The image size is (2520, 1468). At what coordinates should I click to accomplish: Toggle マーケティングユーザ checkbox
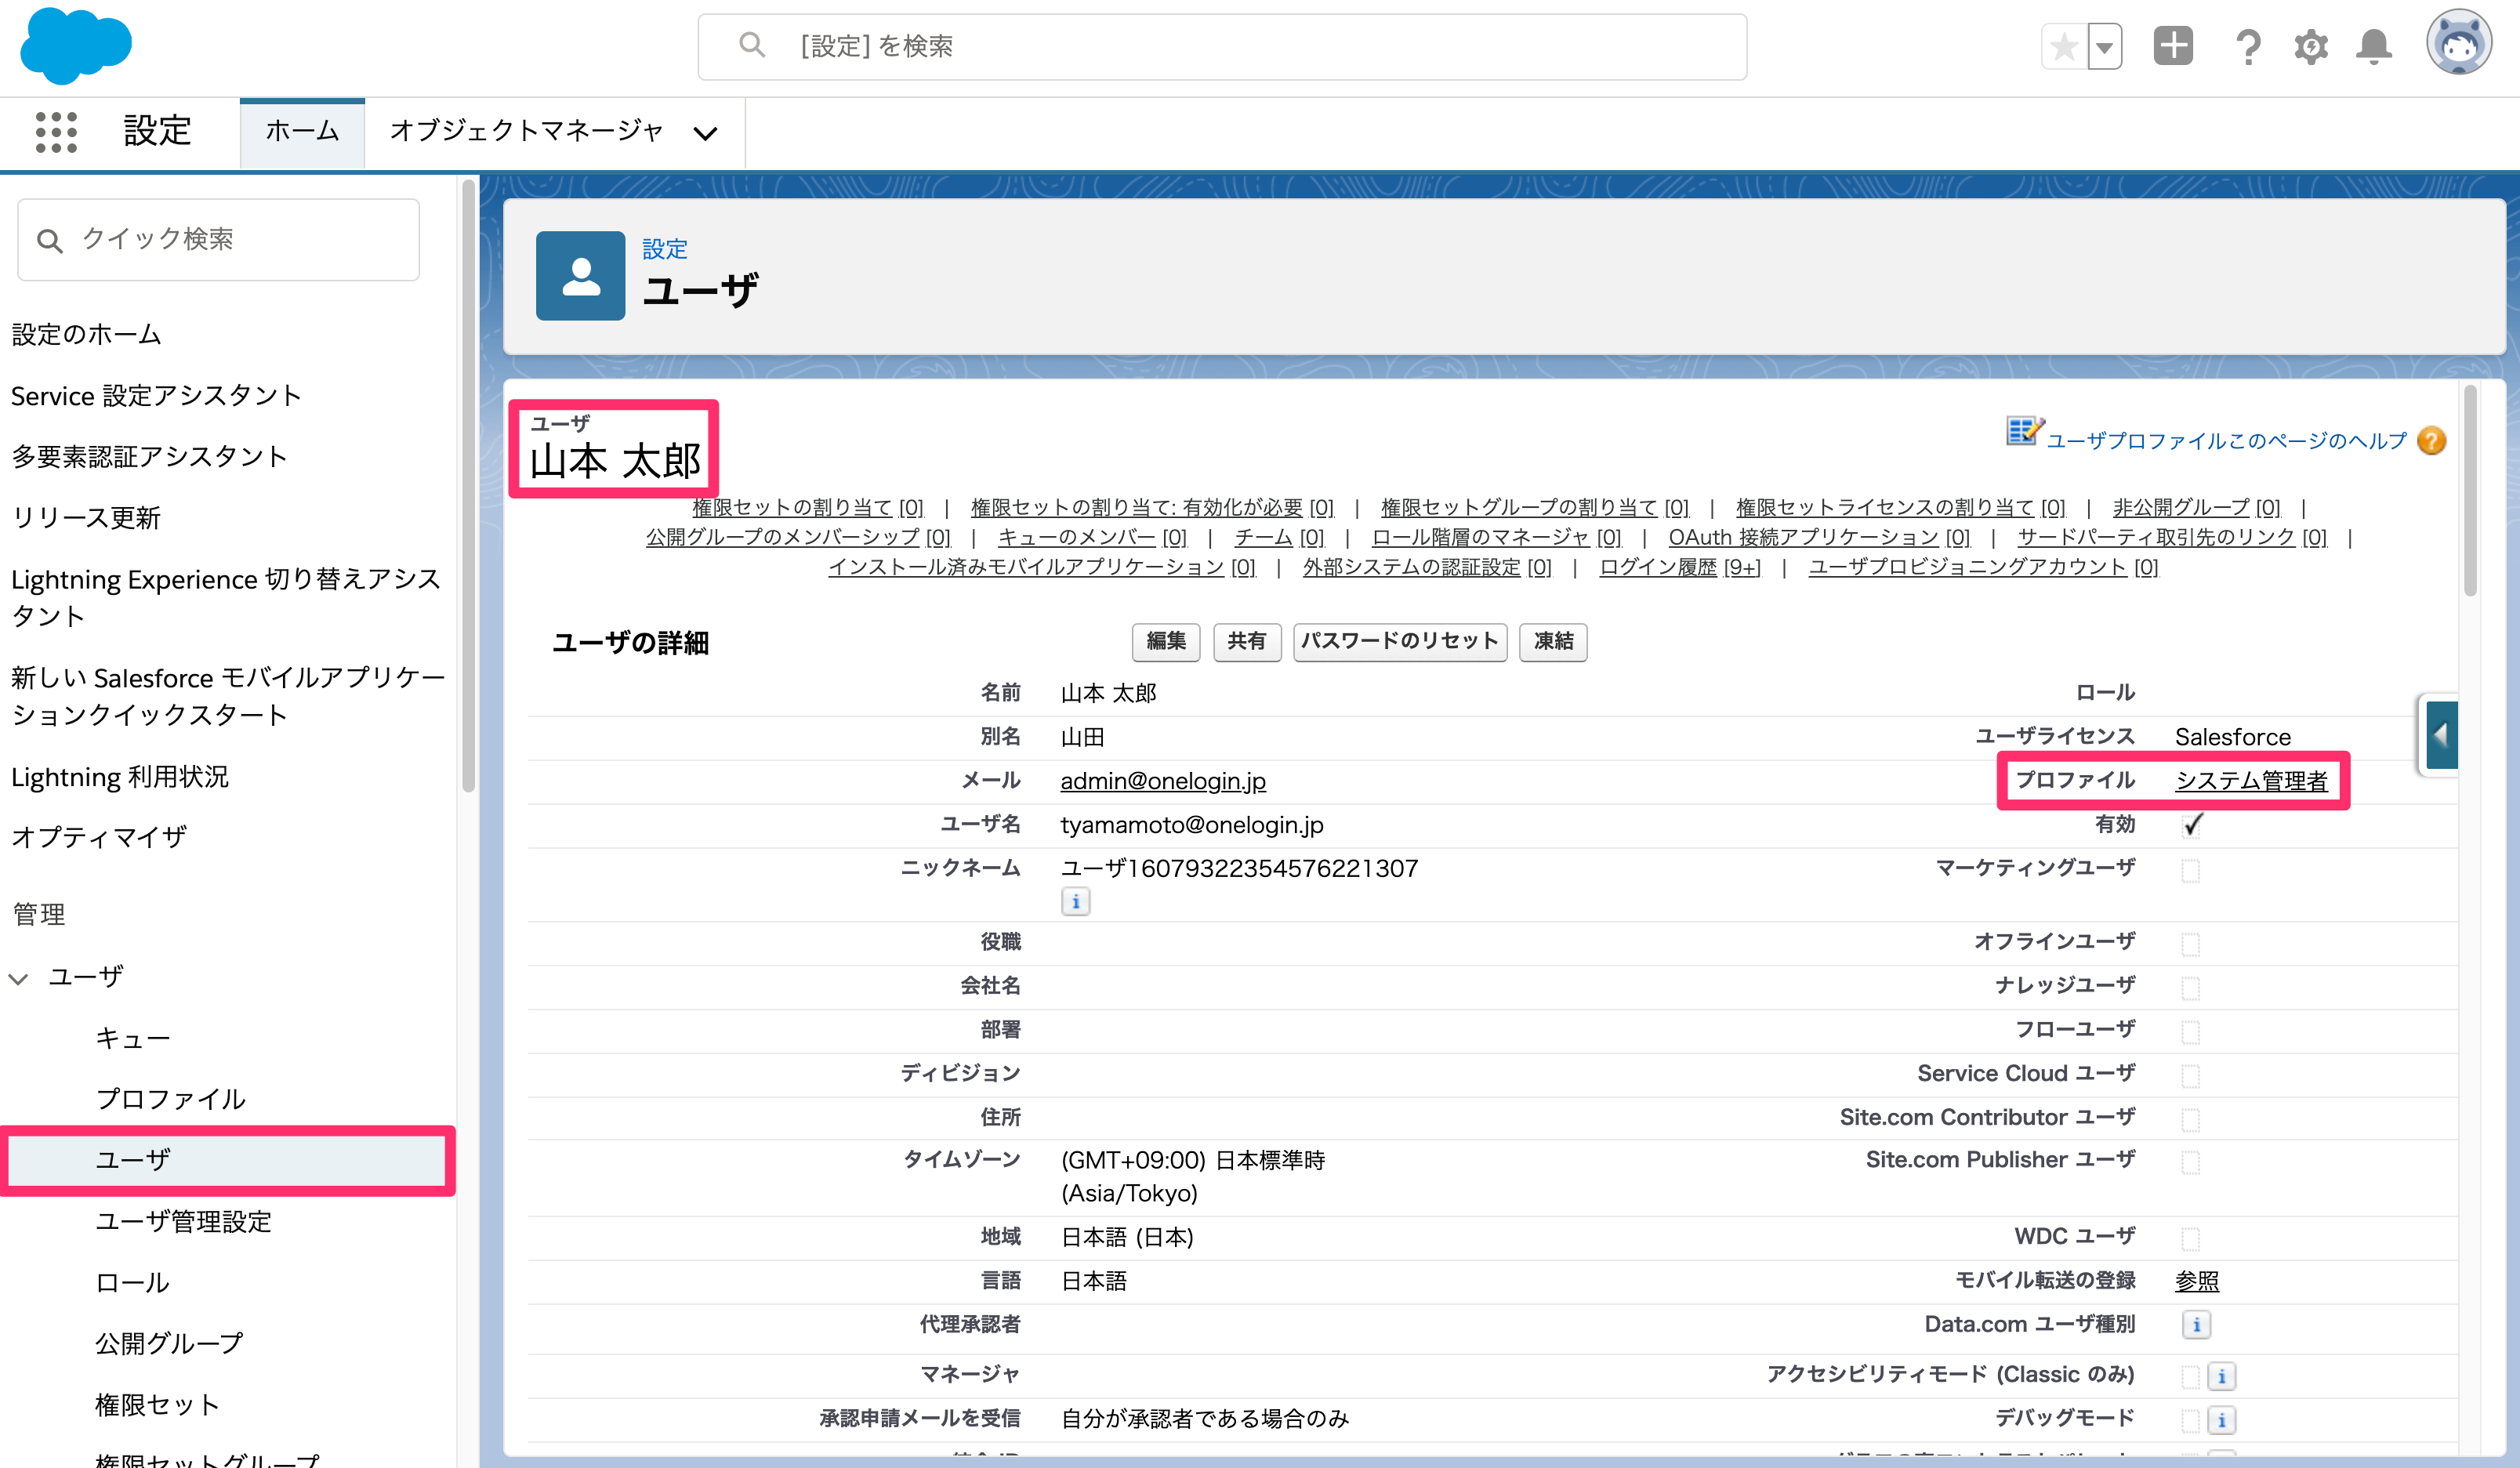[x=2190, y=870]
